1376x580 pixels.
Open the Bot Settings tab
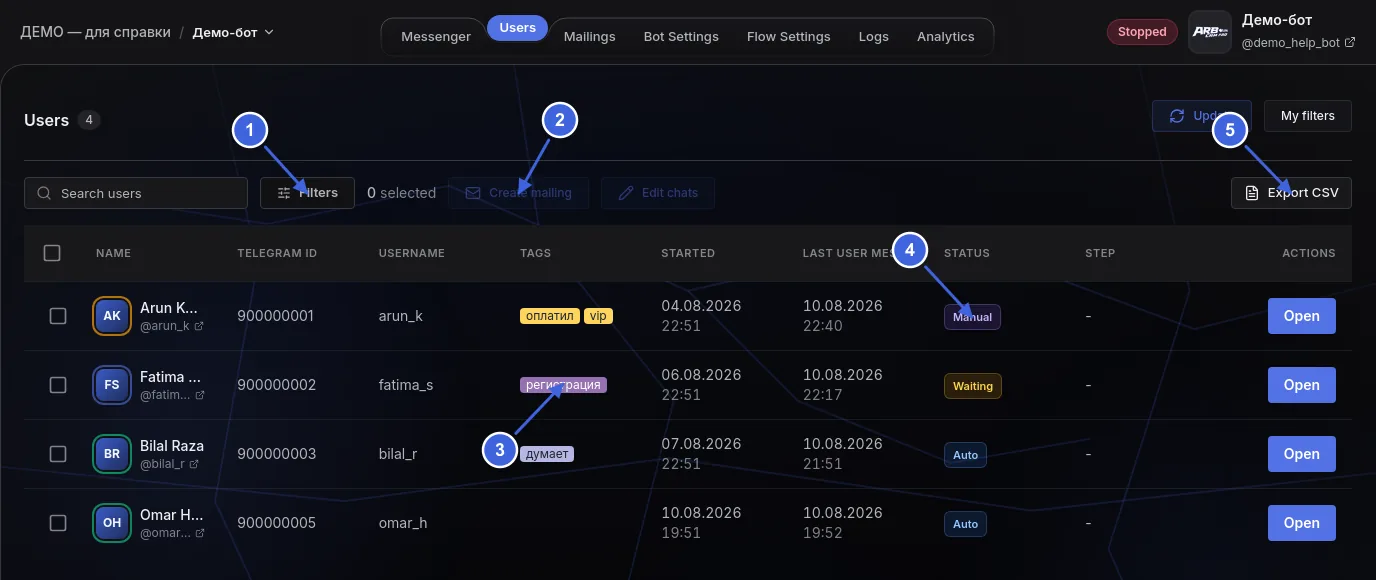[681, 37]
